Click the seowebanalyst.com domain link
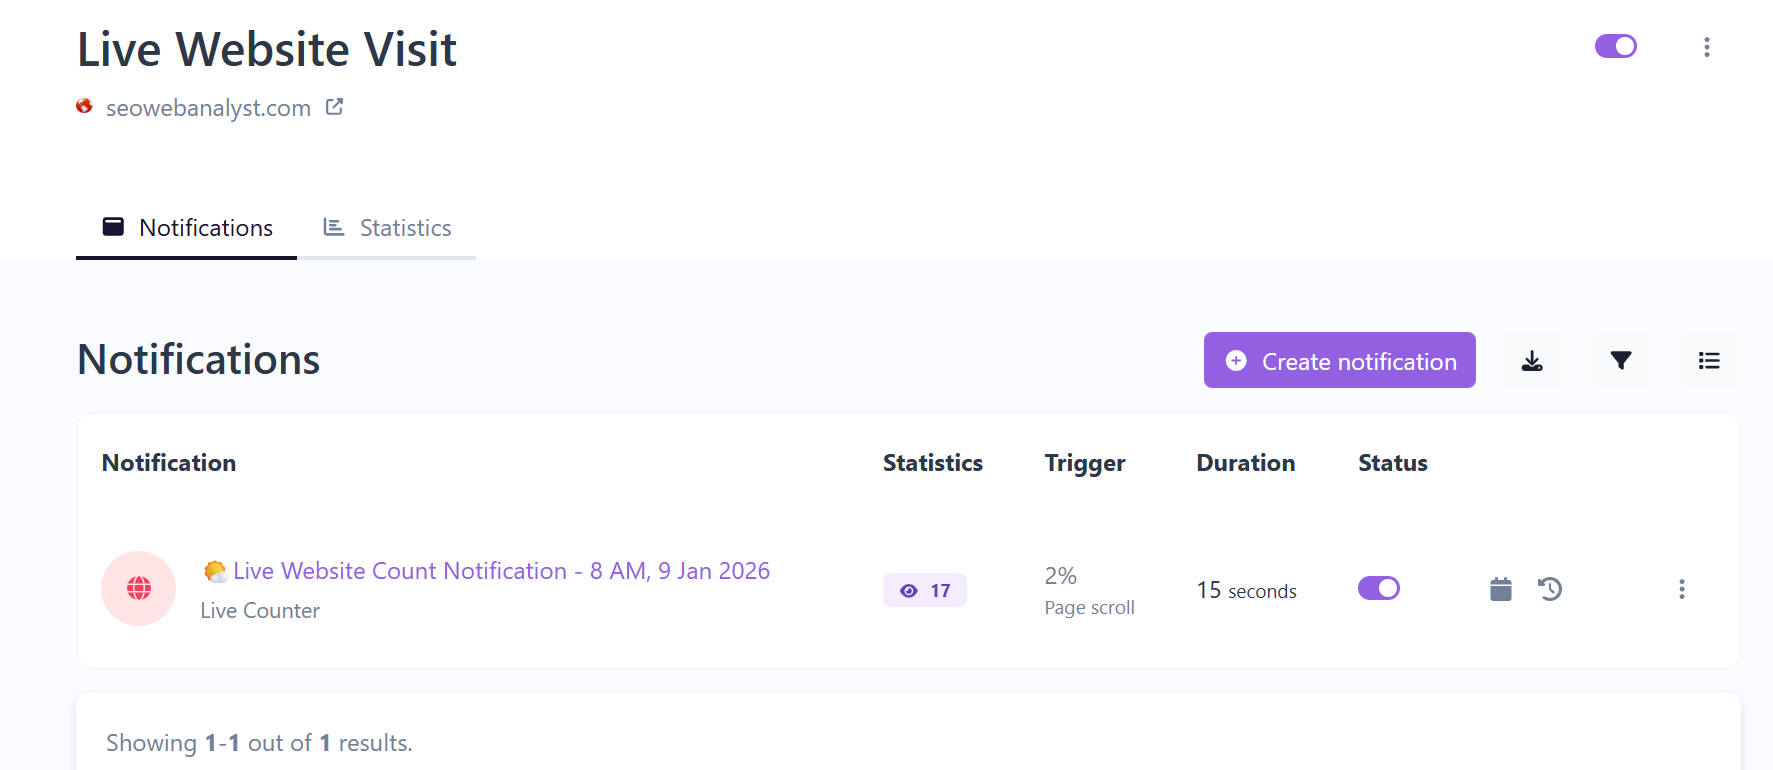This screenshot has width=1773, height=770. pos(208,108)
